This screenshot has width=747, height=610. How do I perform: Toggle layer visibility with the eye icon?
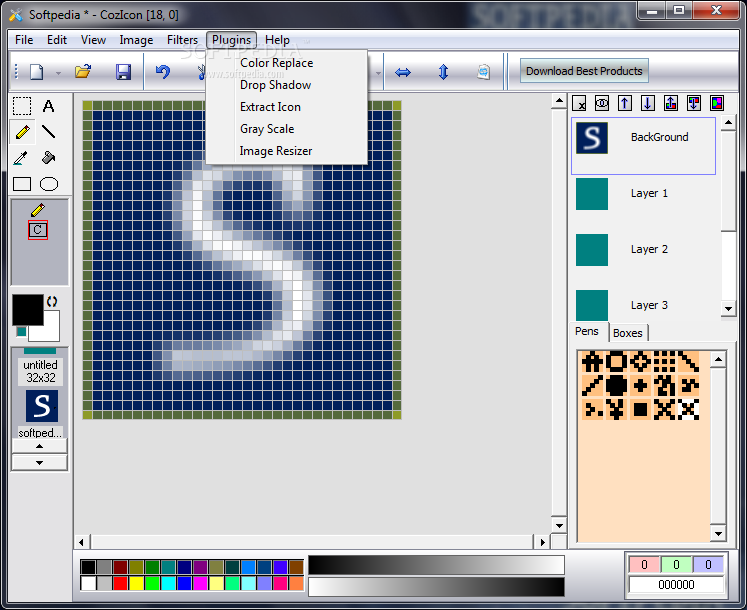(x=602, y=103)
